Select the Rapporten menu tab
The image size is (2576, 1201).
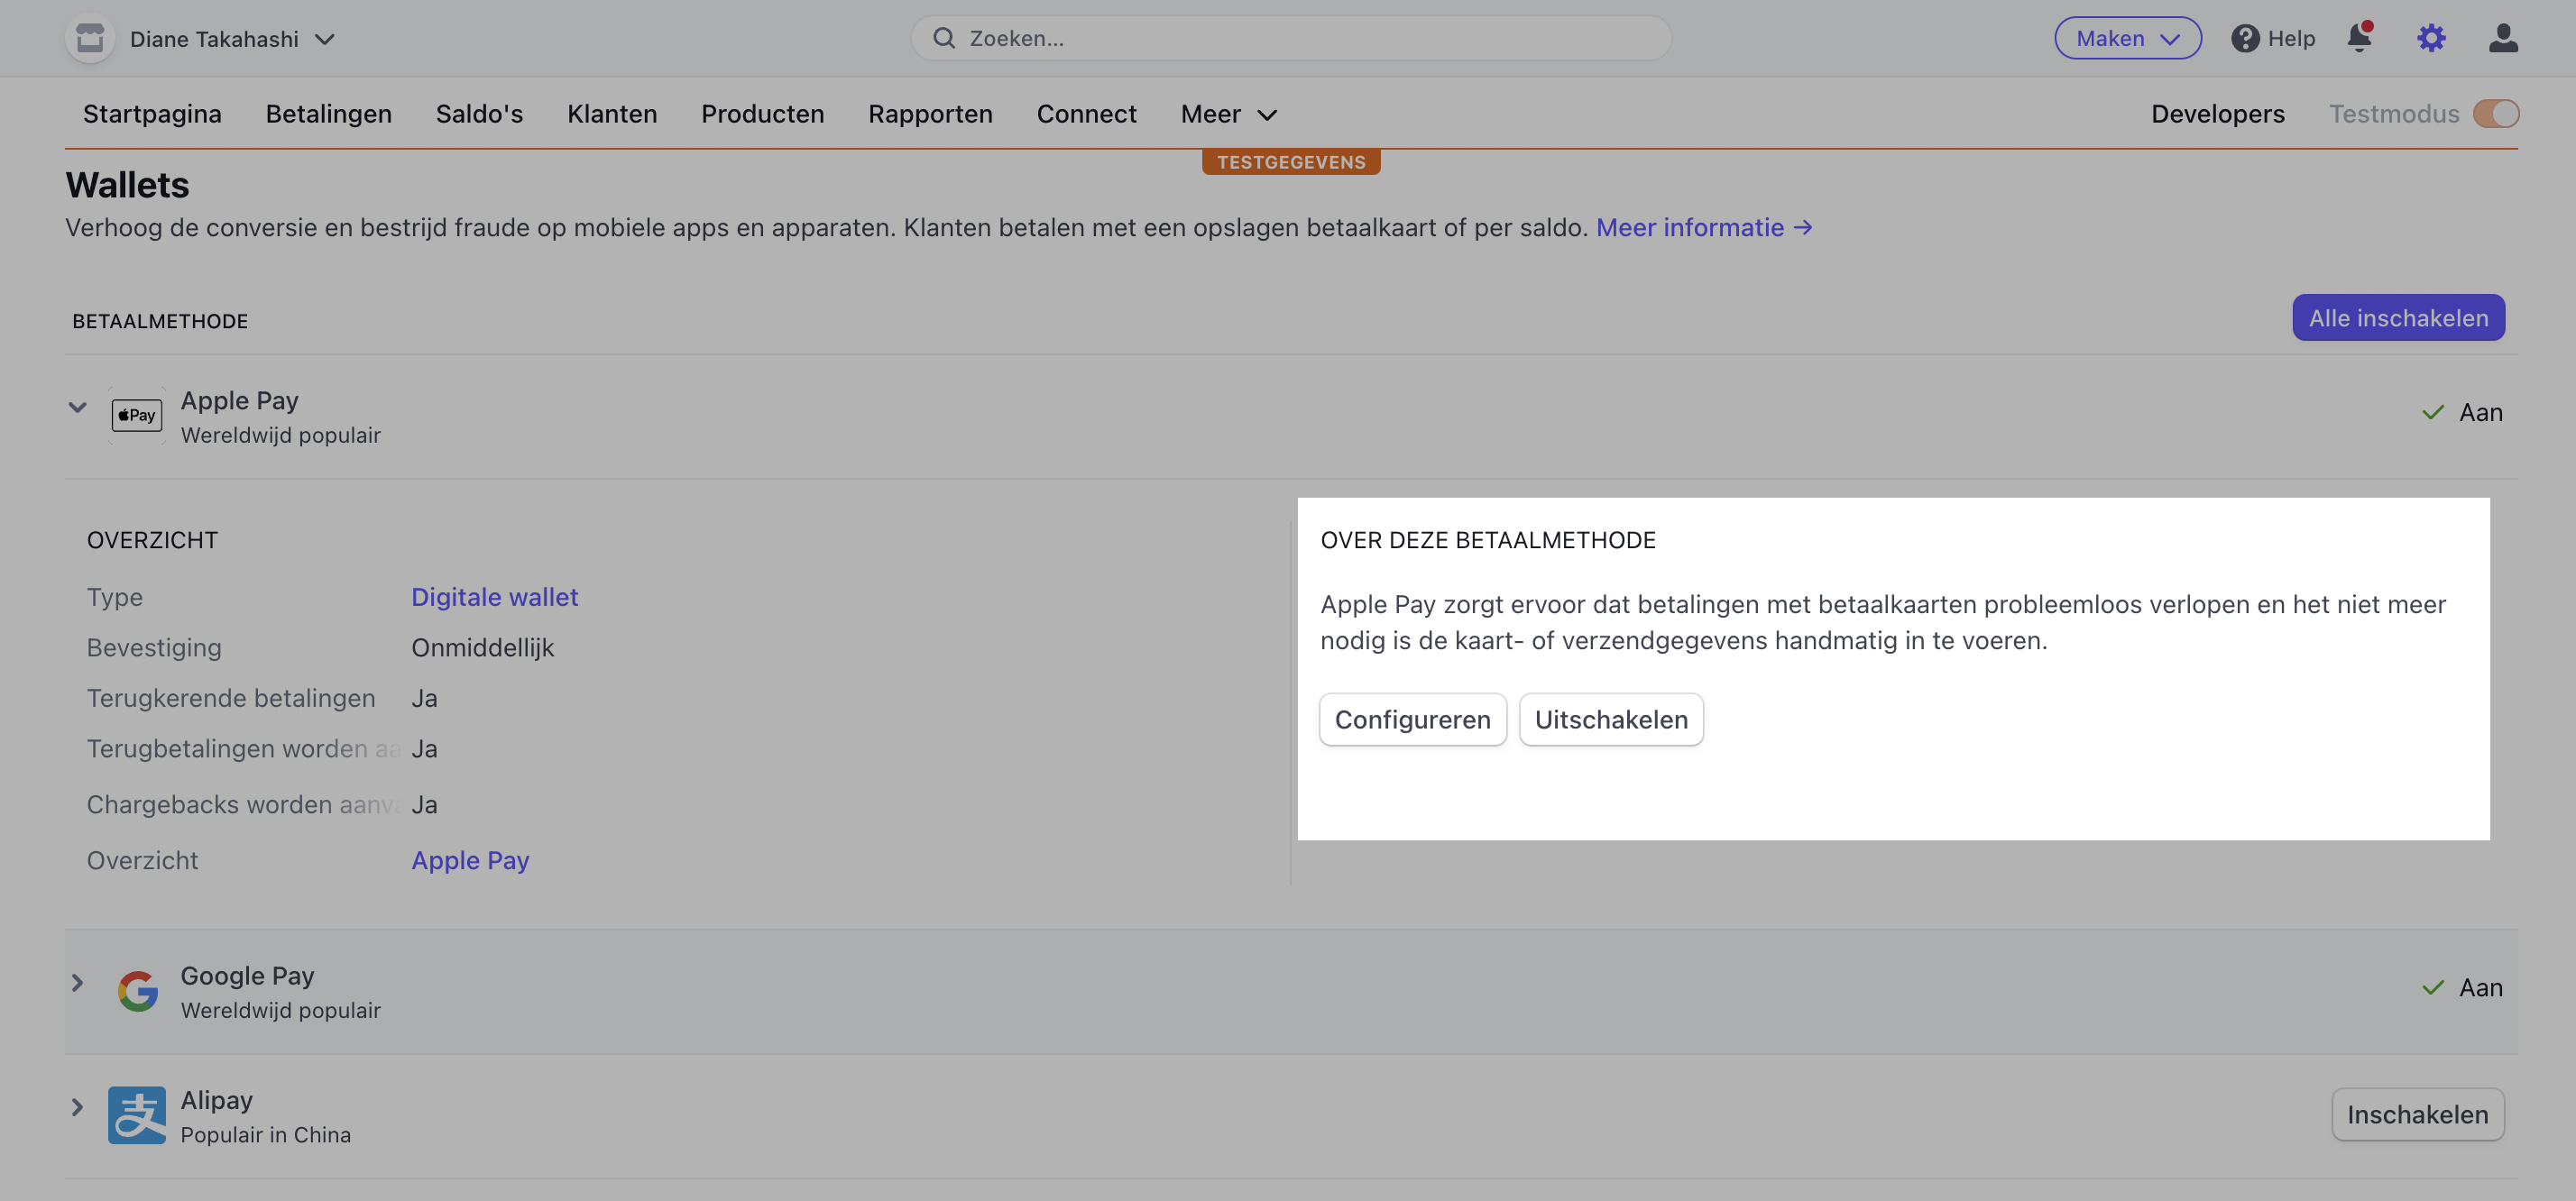[930, 114]
